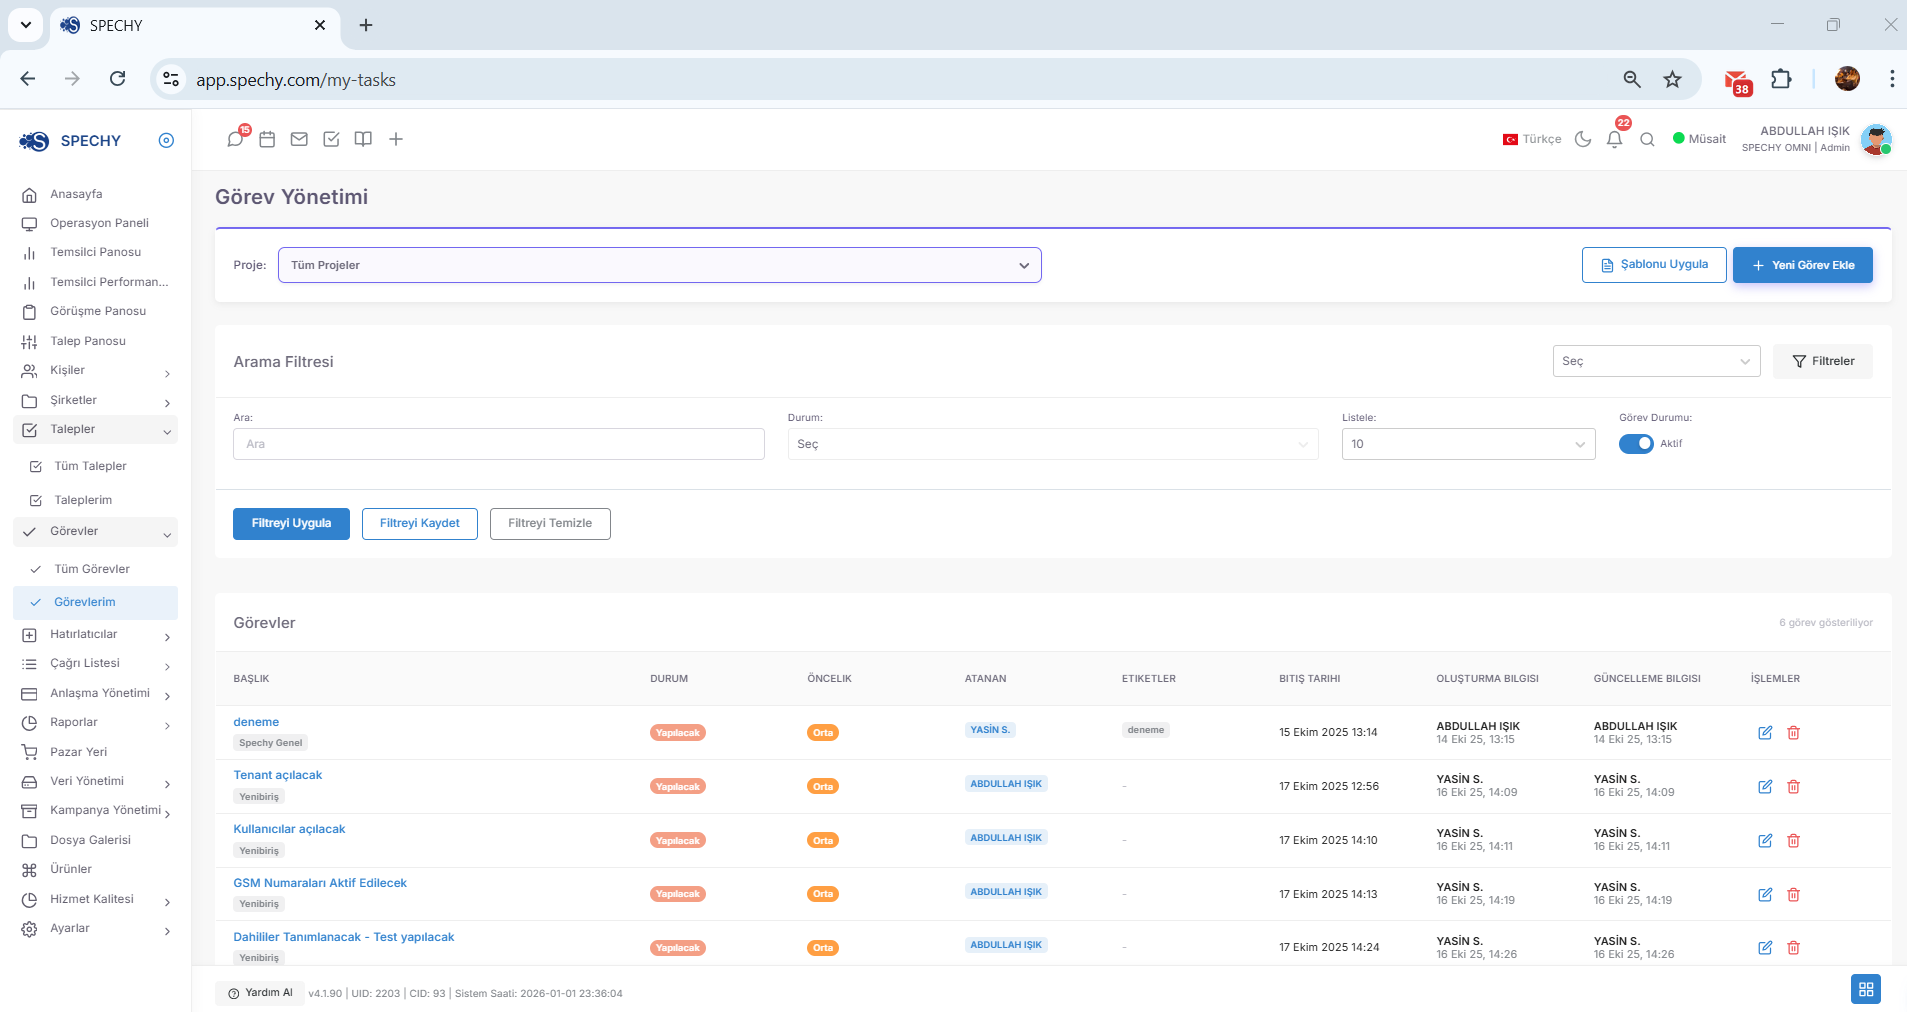
Task: Click Yeni Görev Ekle button
Action: [1803, 265]
